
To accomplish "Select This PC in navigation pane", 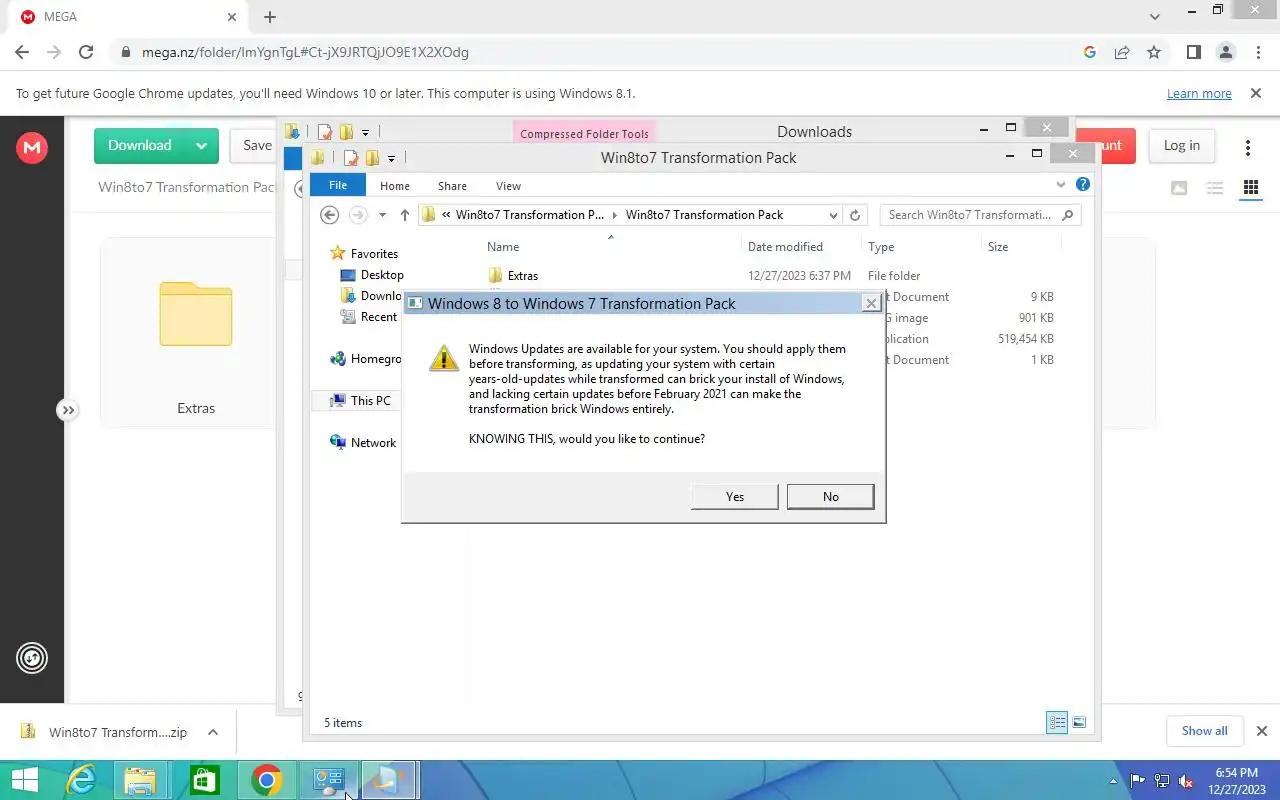I will 361,401.
